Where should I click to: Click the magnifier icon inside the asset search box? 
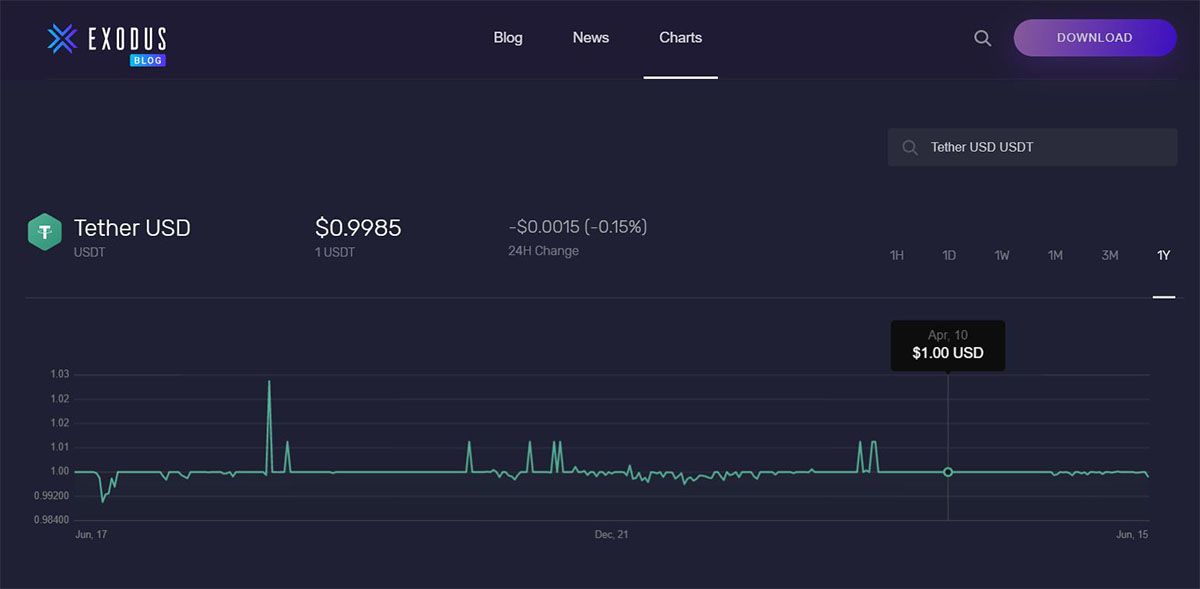[910, 147]
